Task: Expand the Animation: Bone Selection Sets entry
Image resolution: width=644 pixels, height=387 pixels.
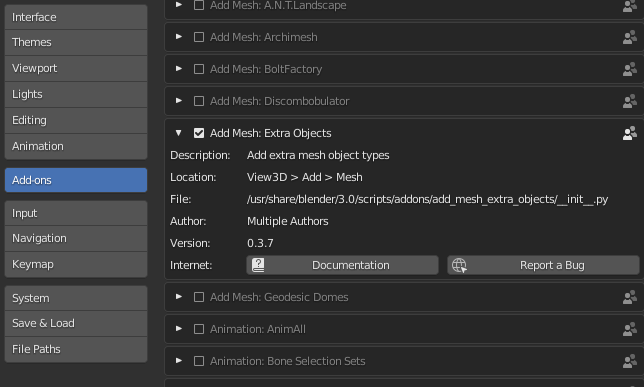Action: pyautogui.click(x=179, y=361)
